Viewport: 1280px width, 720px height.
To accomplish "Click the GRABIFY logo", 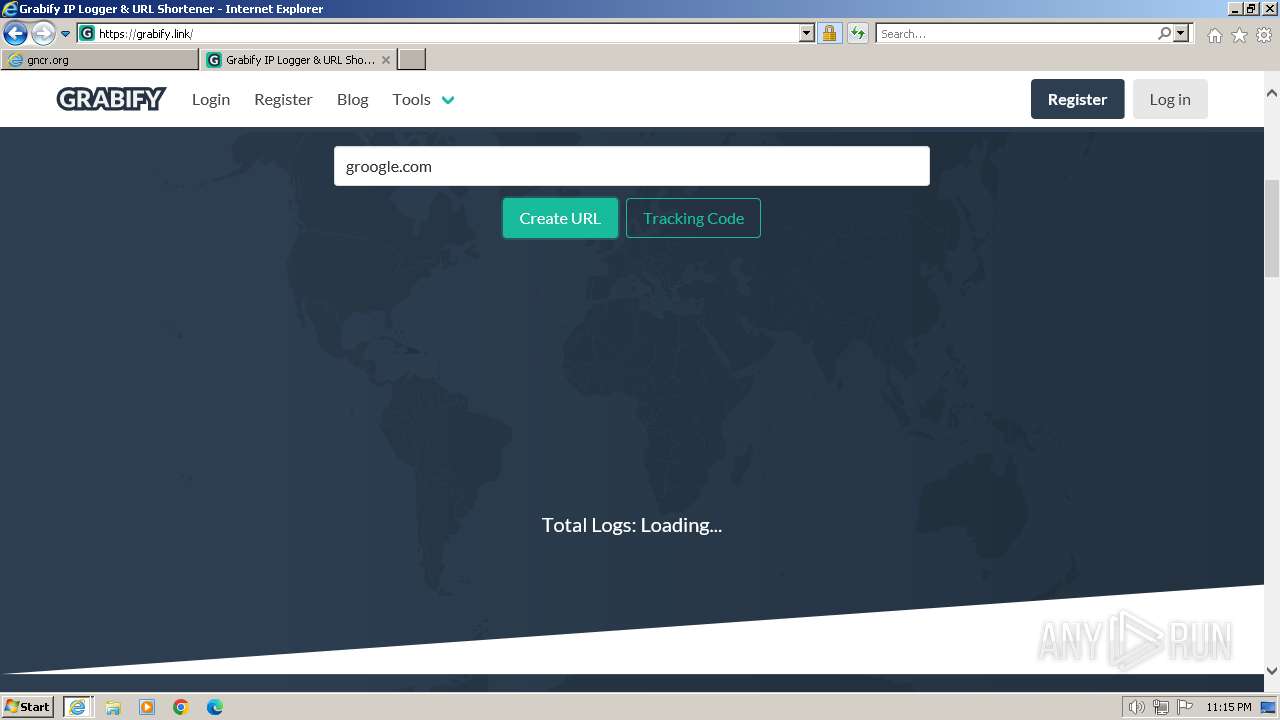I will click(111, 99).
